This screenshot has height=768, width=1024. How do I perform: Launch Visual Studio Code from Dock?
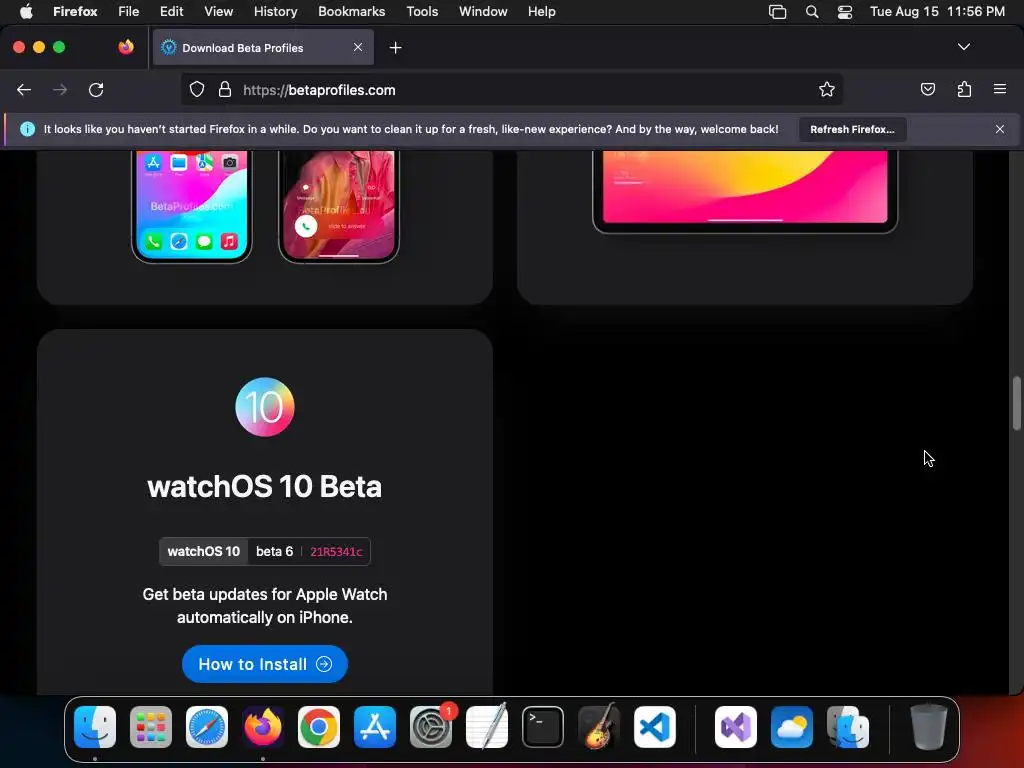click(655, 727)
